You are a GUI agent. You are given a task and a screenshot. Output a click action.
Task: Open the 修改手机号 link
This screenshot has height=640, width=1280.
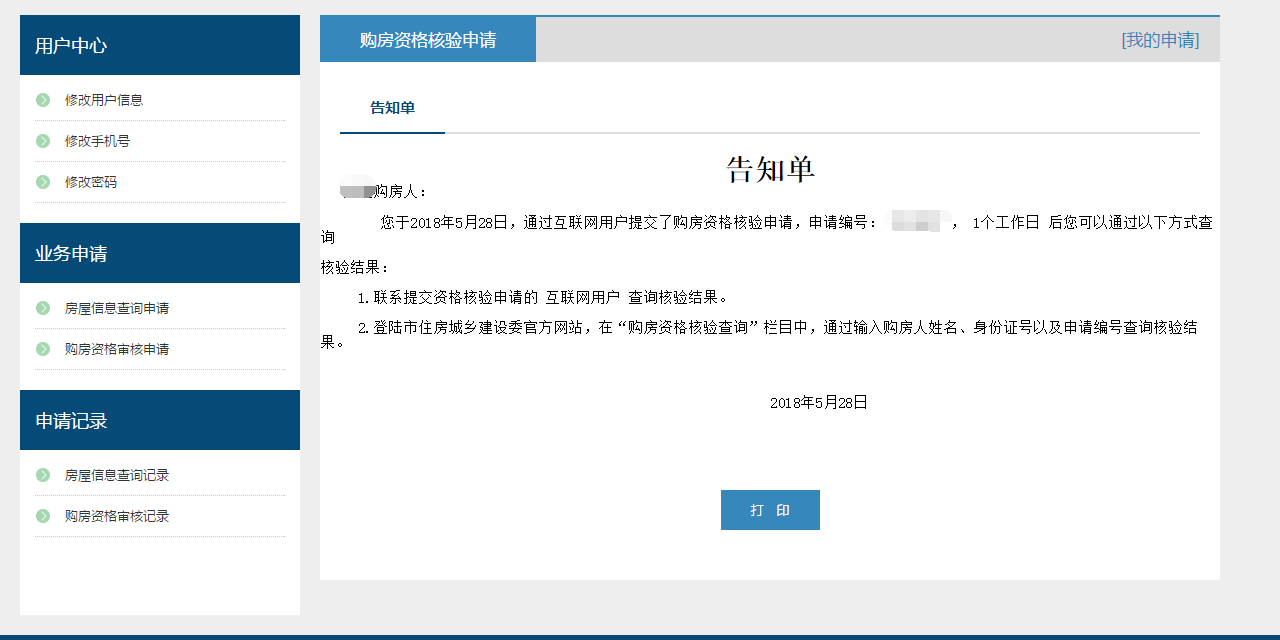(x=97, y=141)
